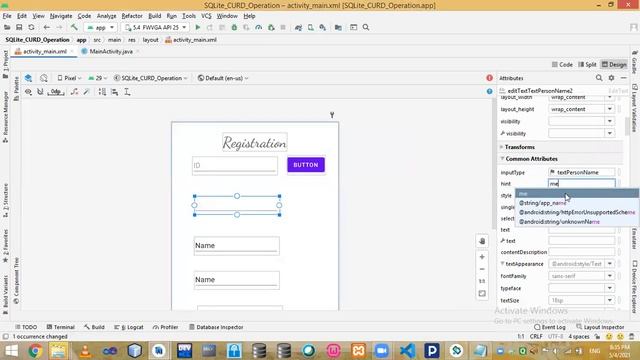Navigate back with the left arrow icon
The width and height of the screenshot is (640, 360).
point(47,27)
